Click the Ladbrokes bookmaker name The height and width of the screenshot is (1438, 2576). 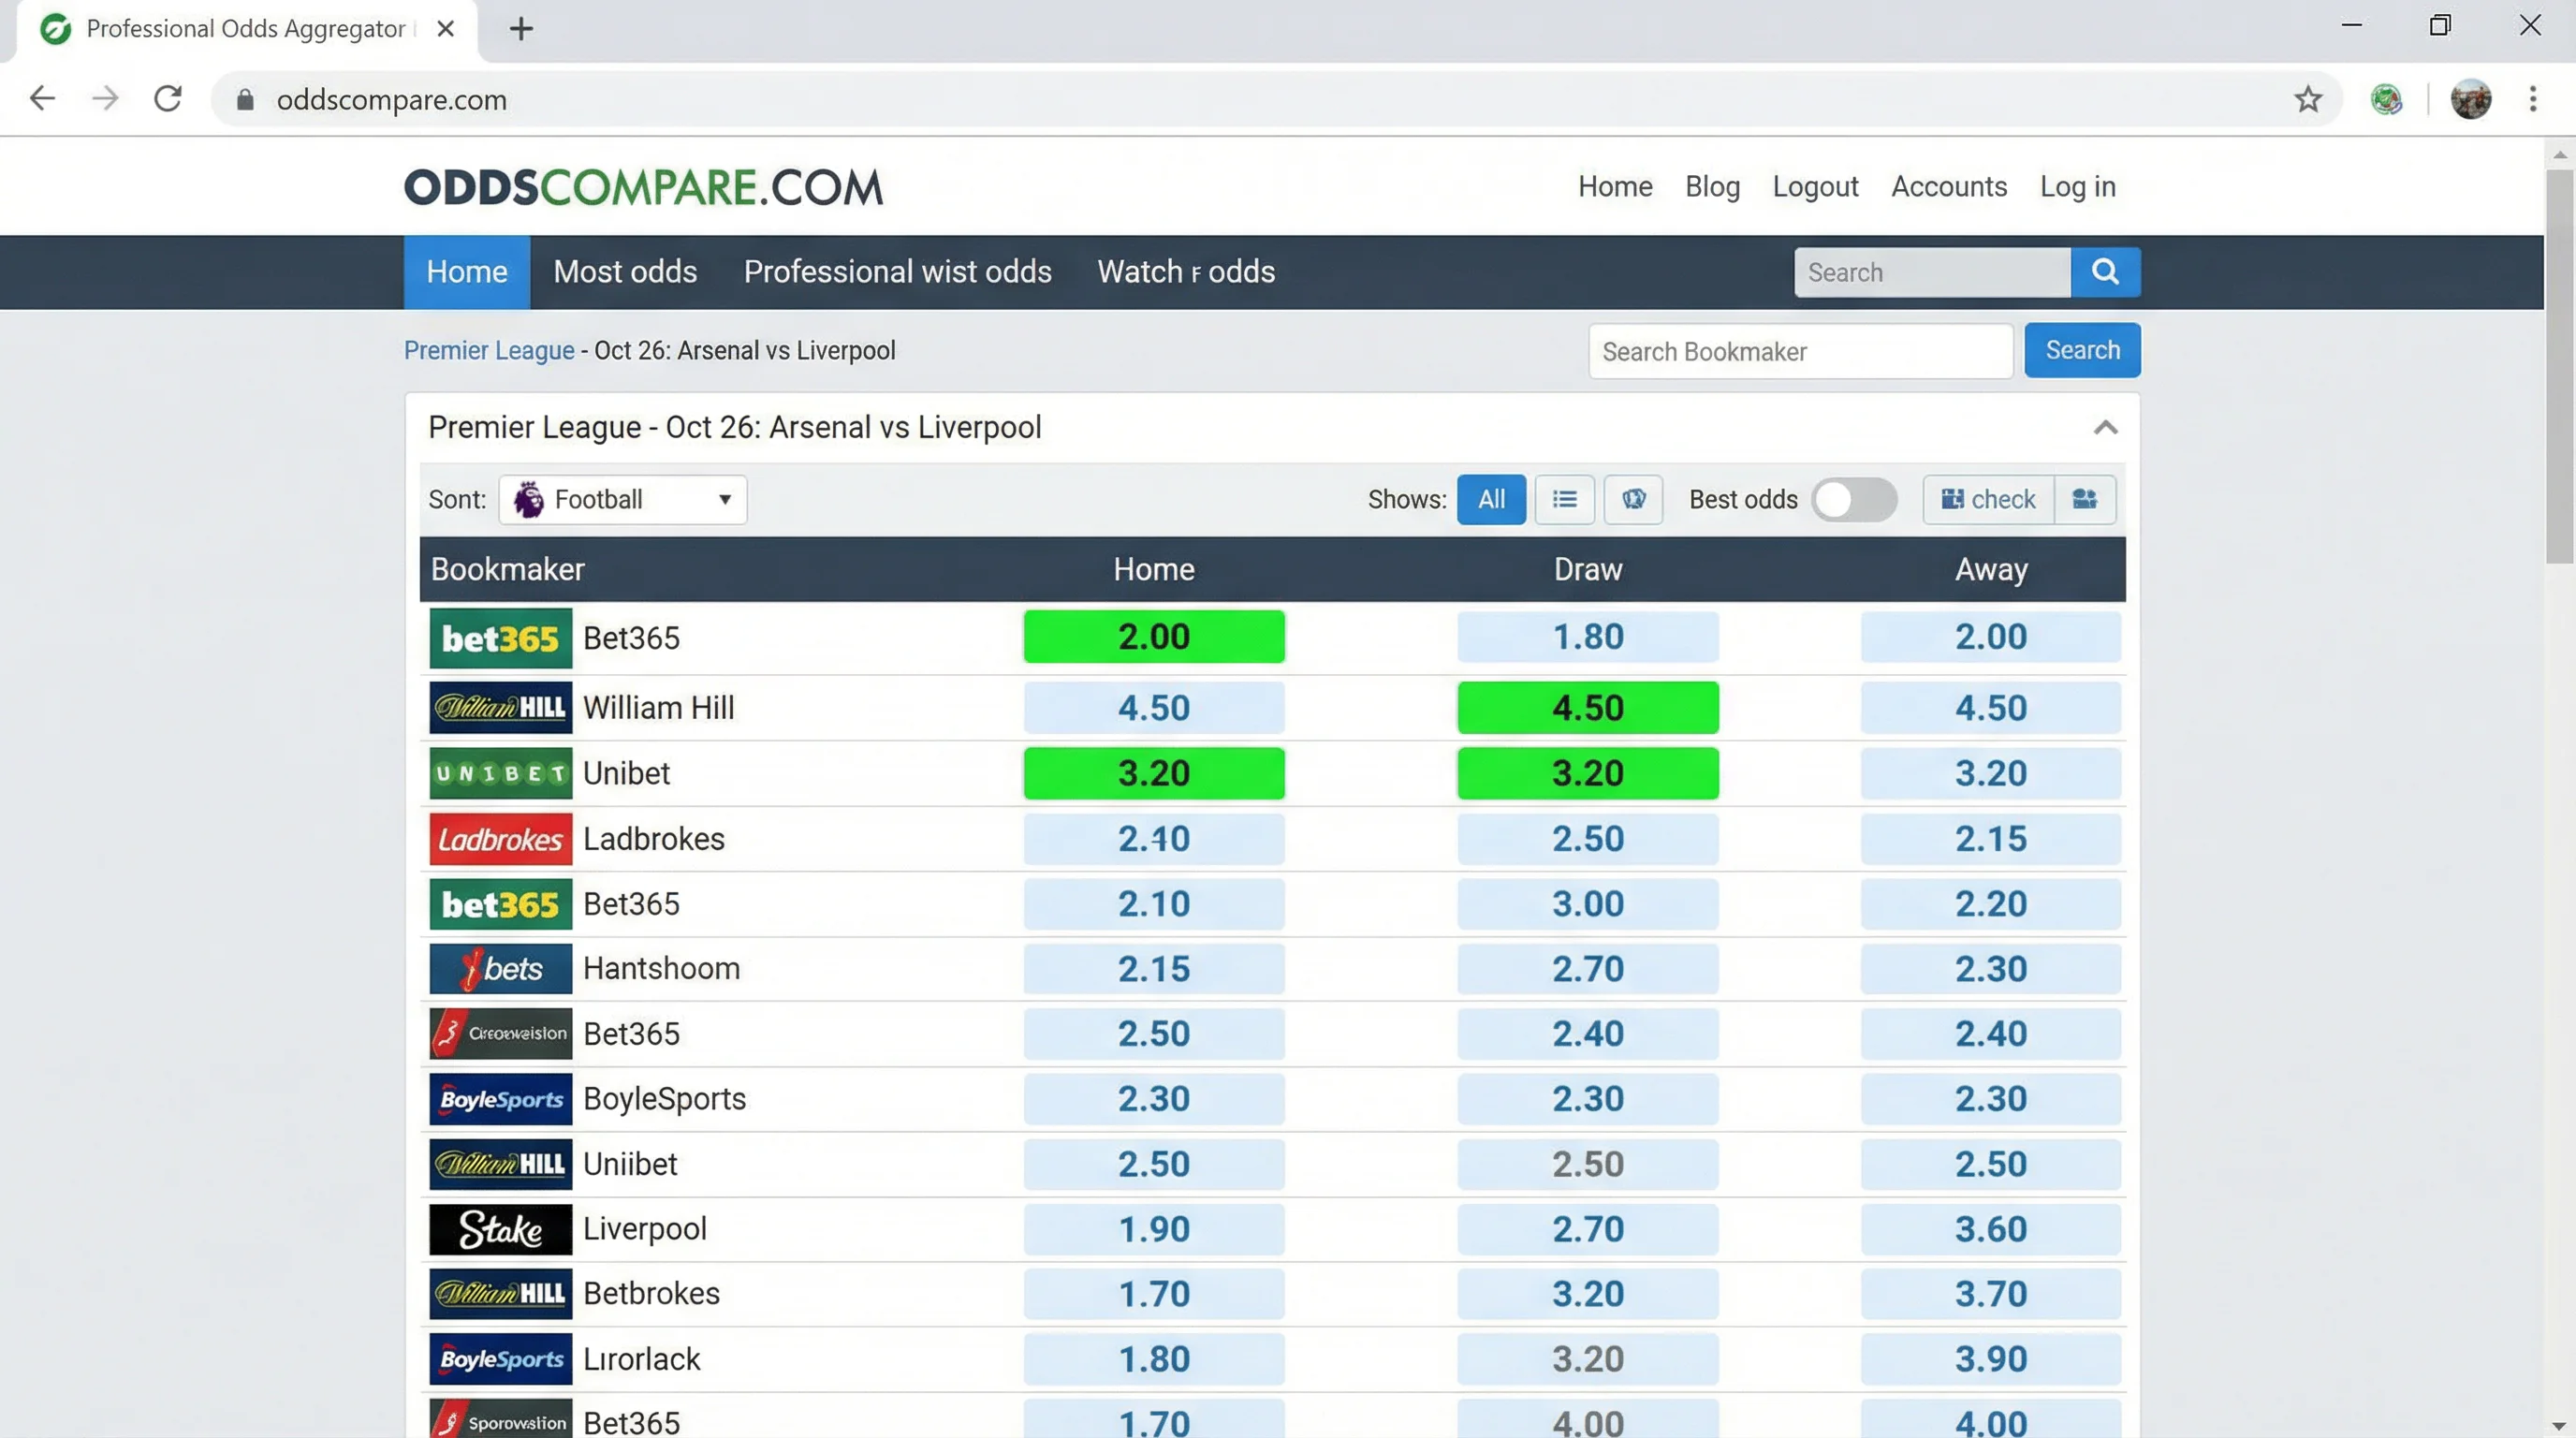[654, 839]
